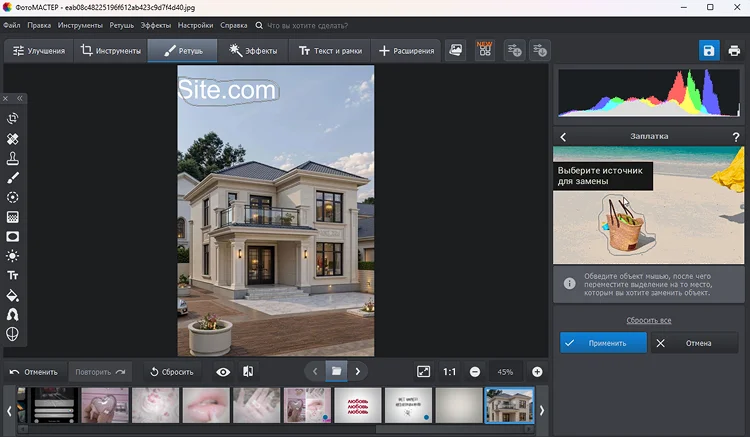Select the radial filter dashed circle tool

point(12,197)
